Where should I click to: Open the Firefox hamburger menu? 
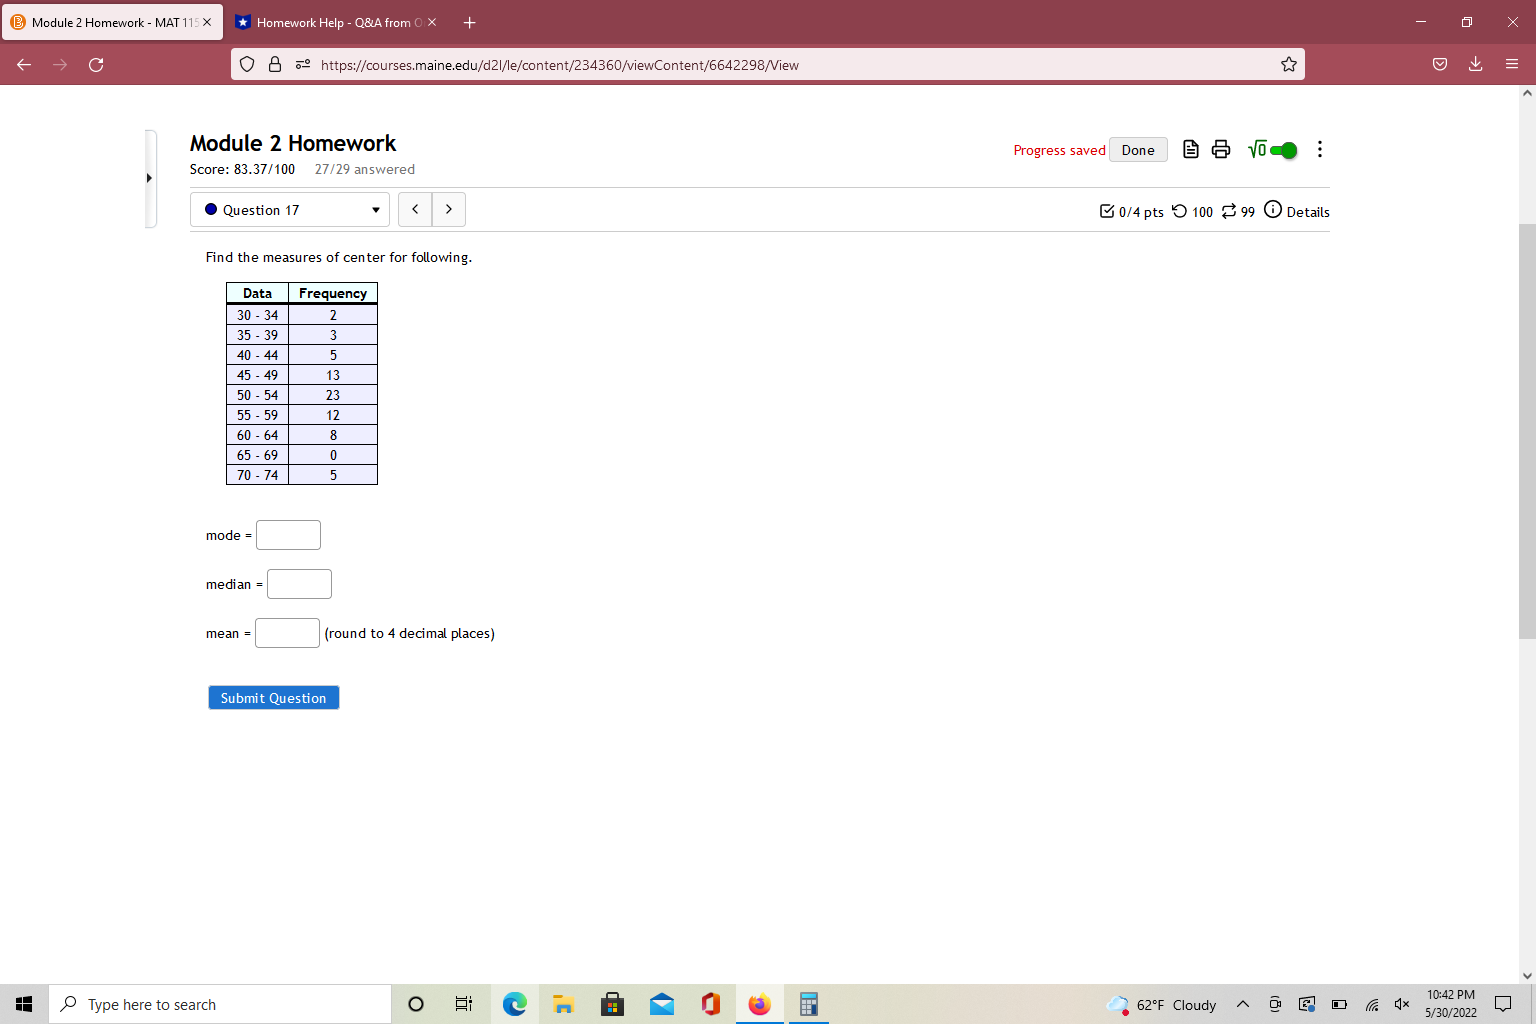[1511, 64]
